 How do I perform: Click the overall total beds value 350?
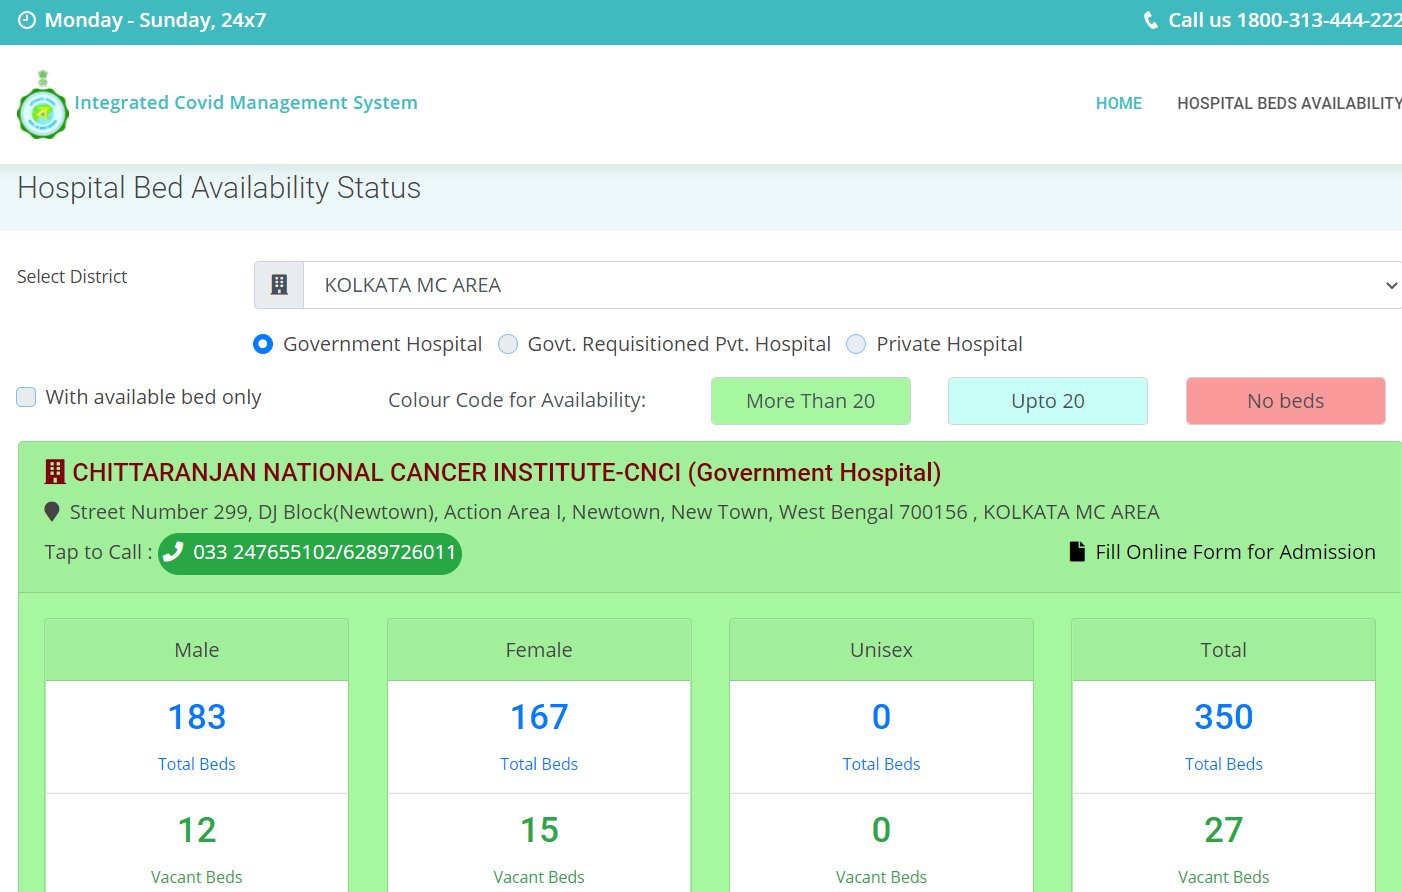coord(1224,717)
